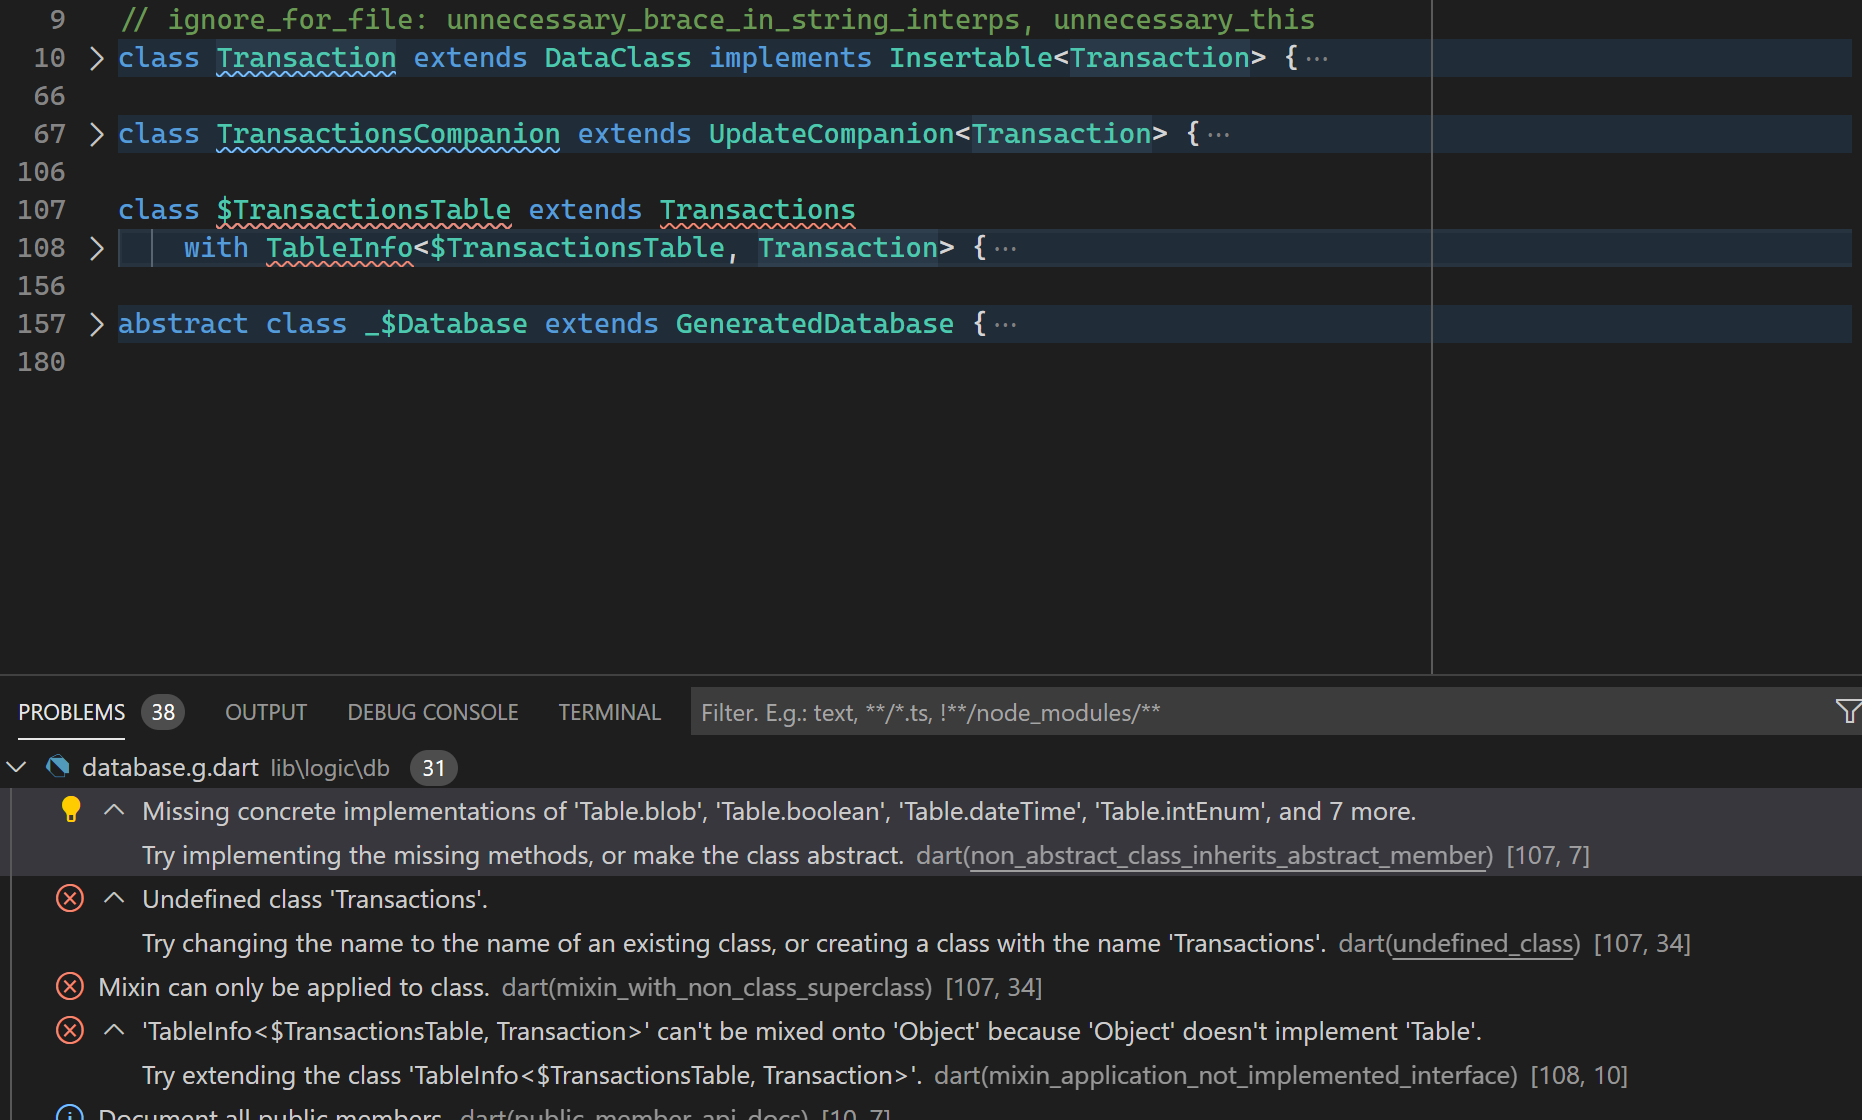Expand the TransactionsCompanion class fold chevron

pos(96,133)
